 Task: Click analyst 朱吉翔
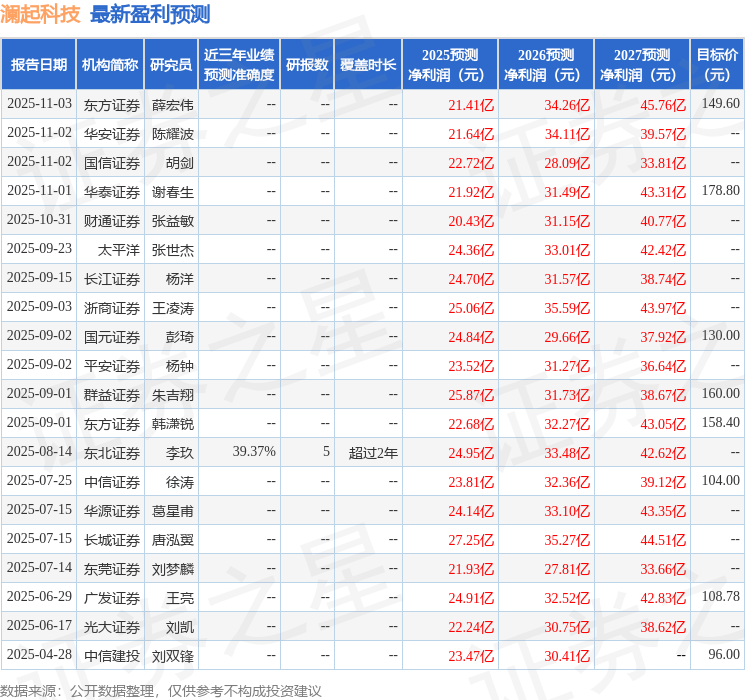point(172,395)
